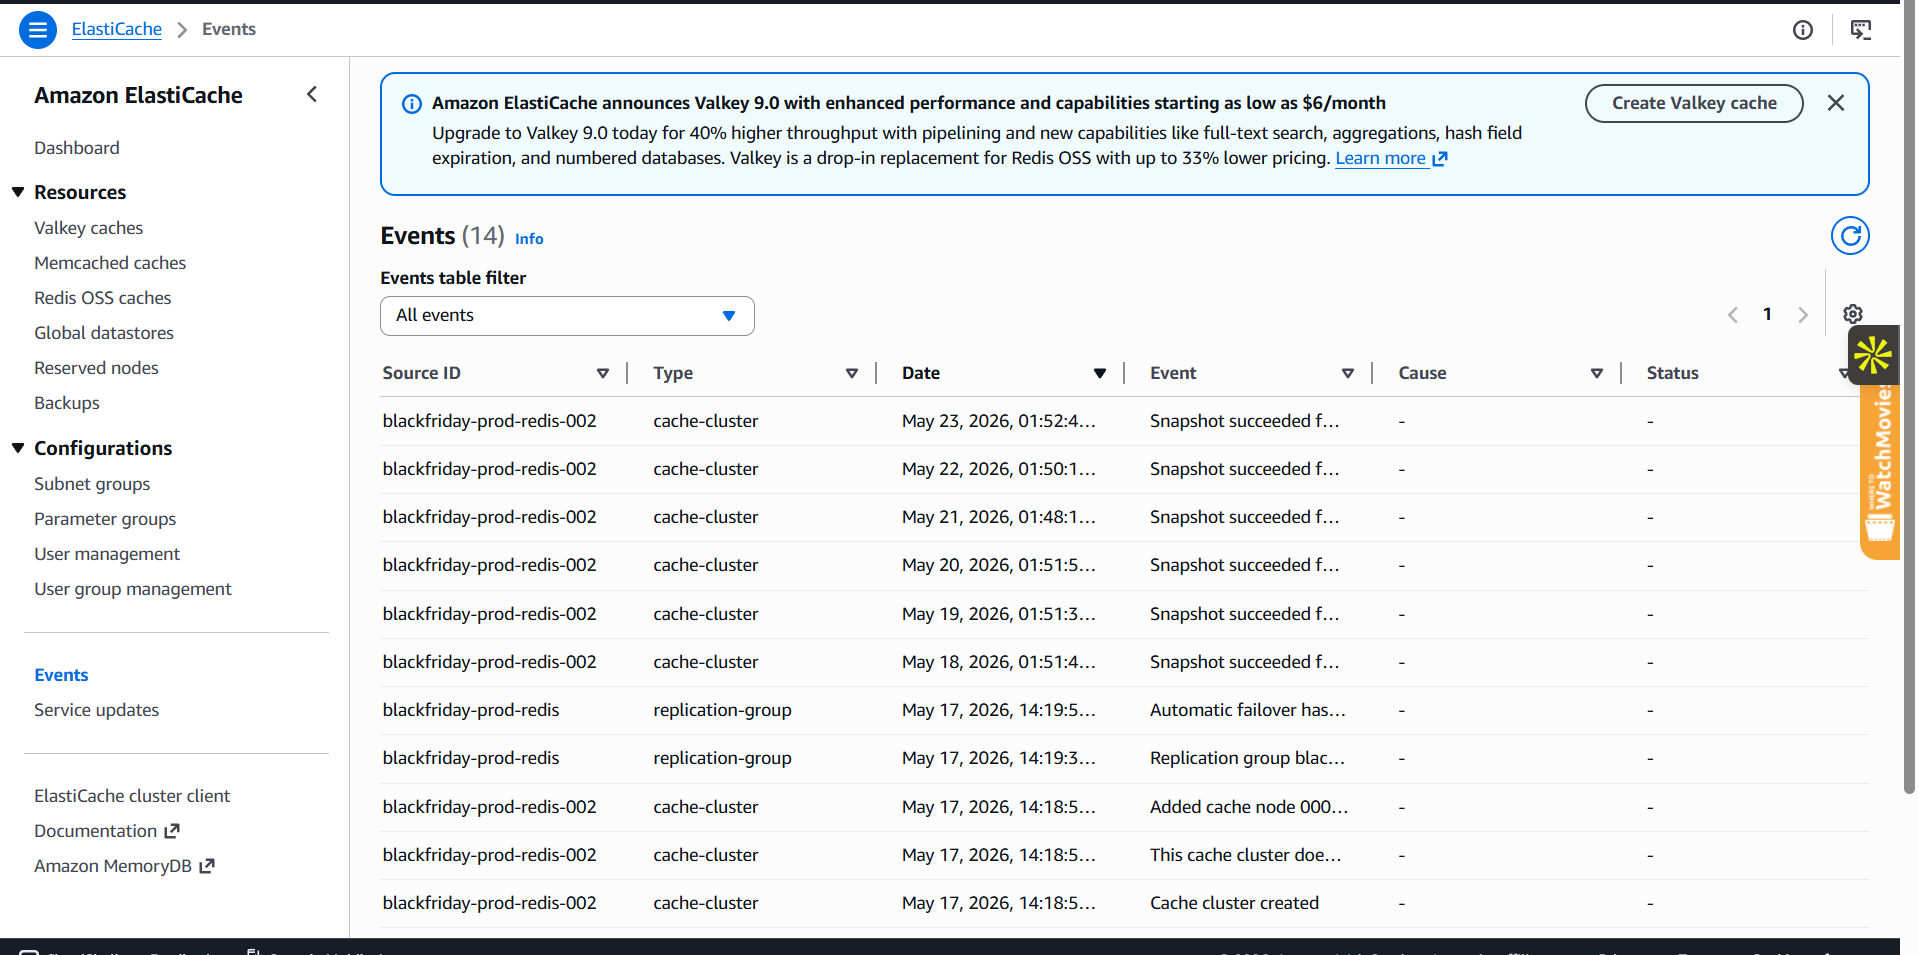The height and width of the screenshot is (955, 1918).
Task: Go to Redis OSS caches
Action: point(103,298)
